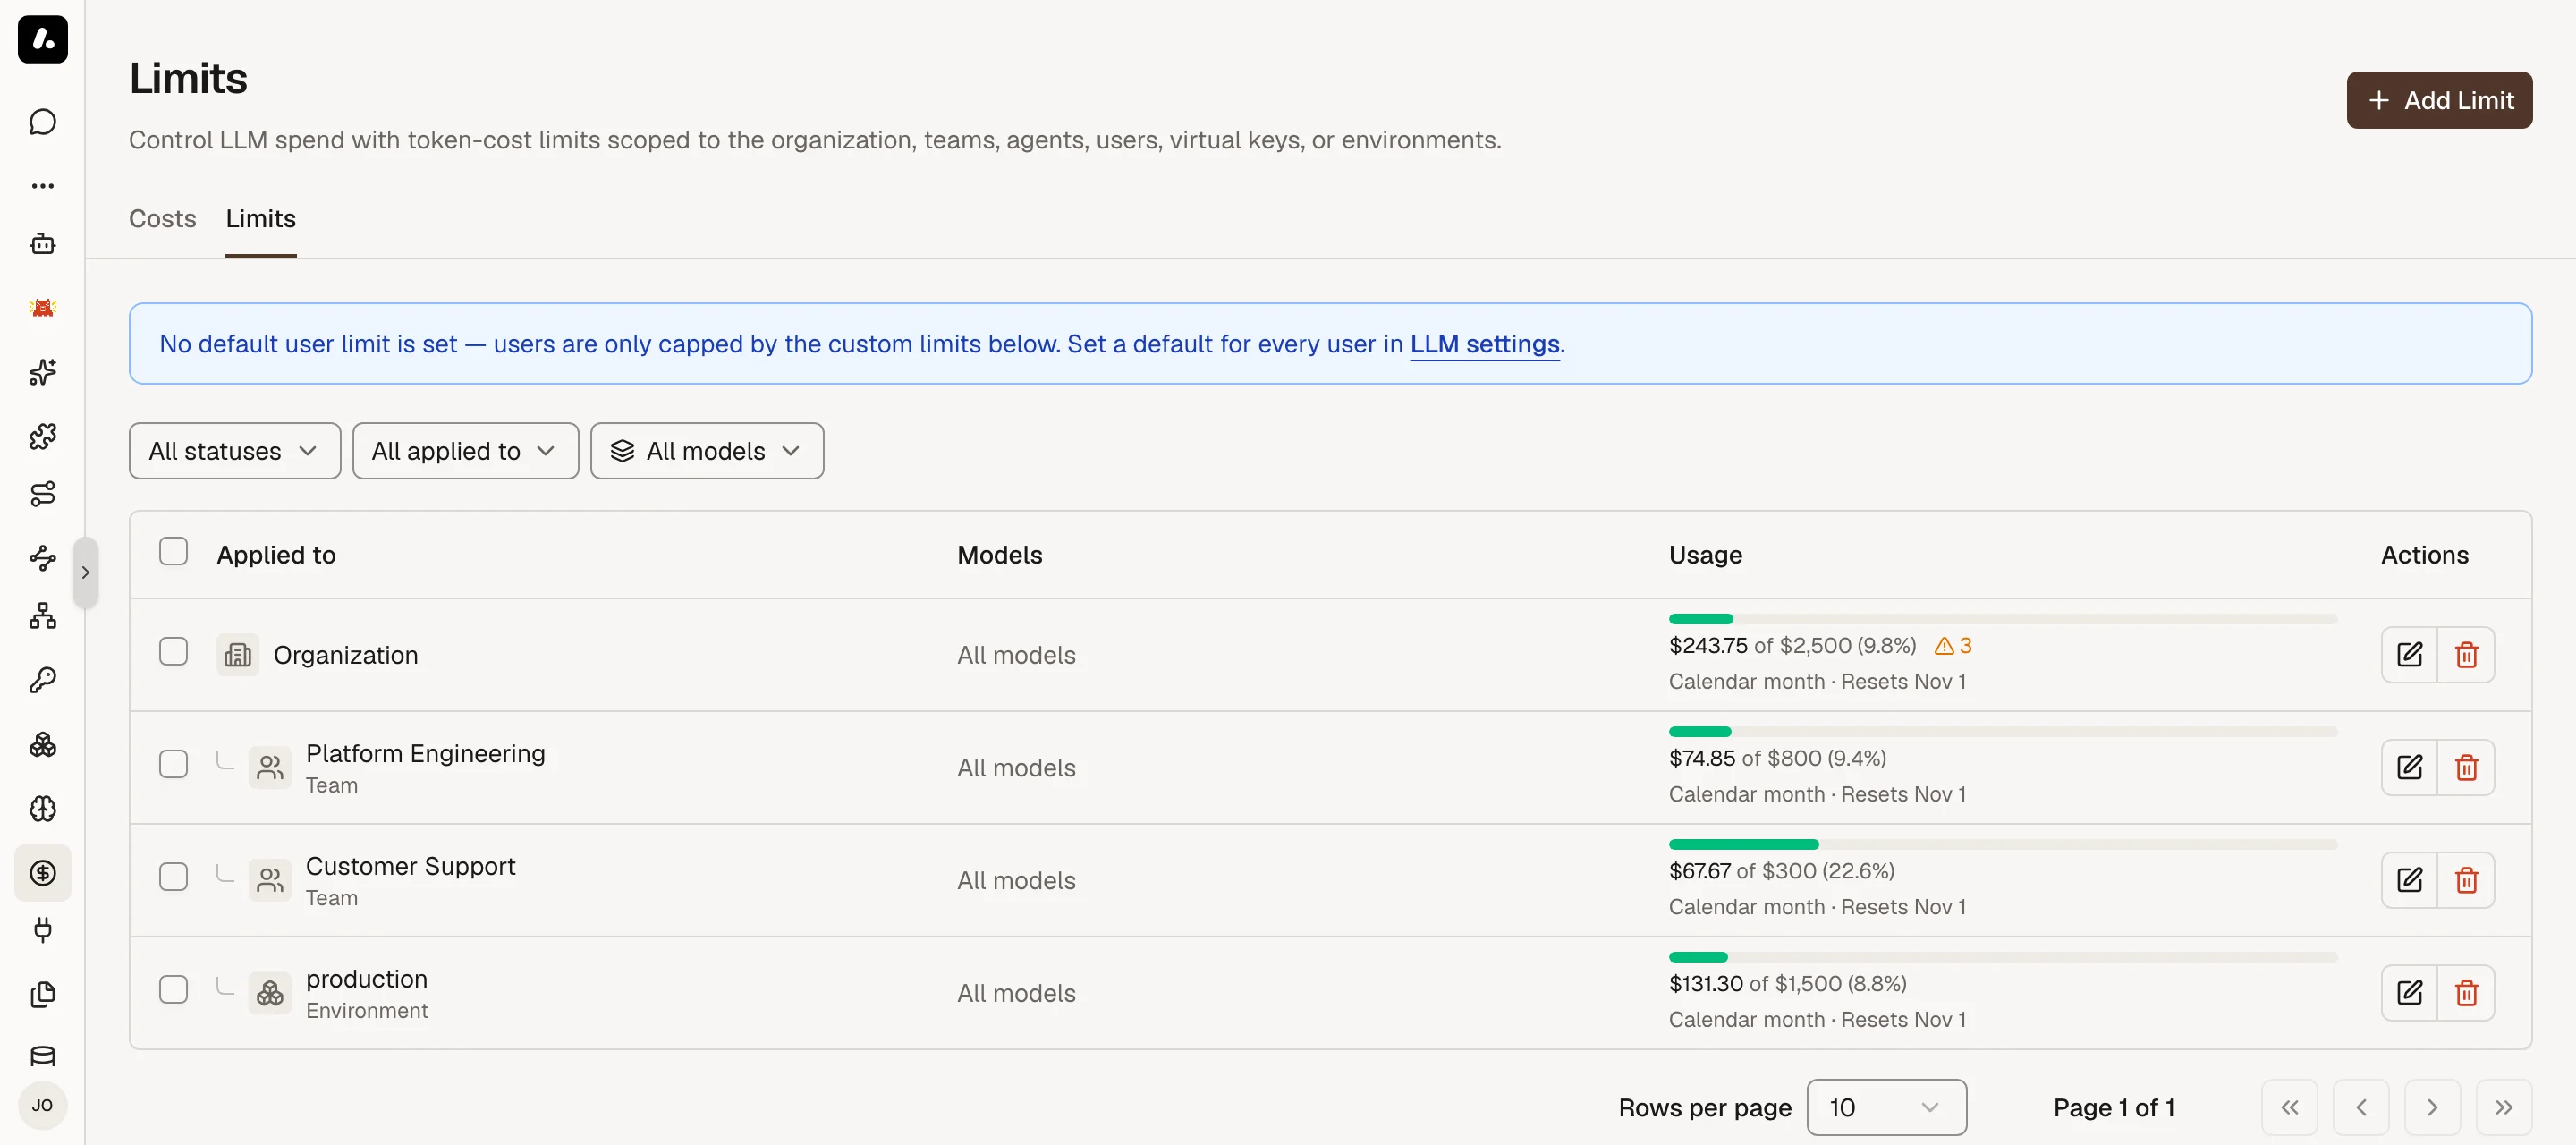The height and width of the screenshot is (1145, 2576).
Task: Edit the Organization limit
Action: tap(2409, 655)
